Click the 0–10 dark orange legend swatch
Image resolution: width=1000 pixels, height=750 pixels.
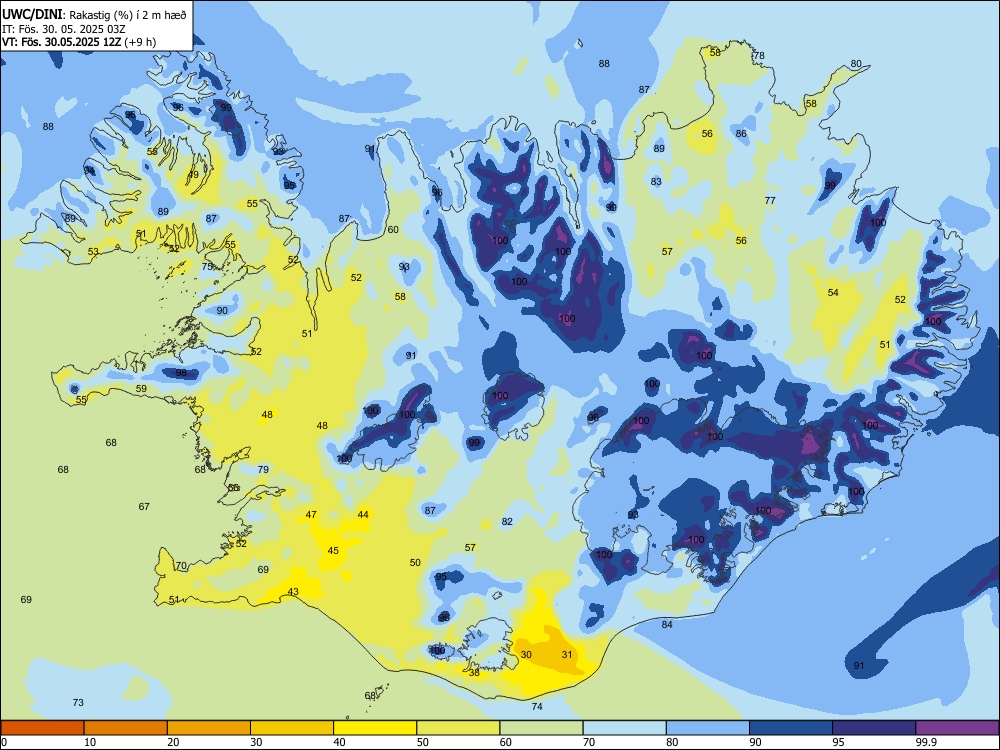[42, 728]
